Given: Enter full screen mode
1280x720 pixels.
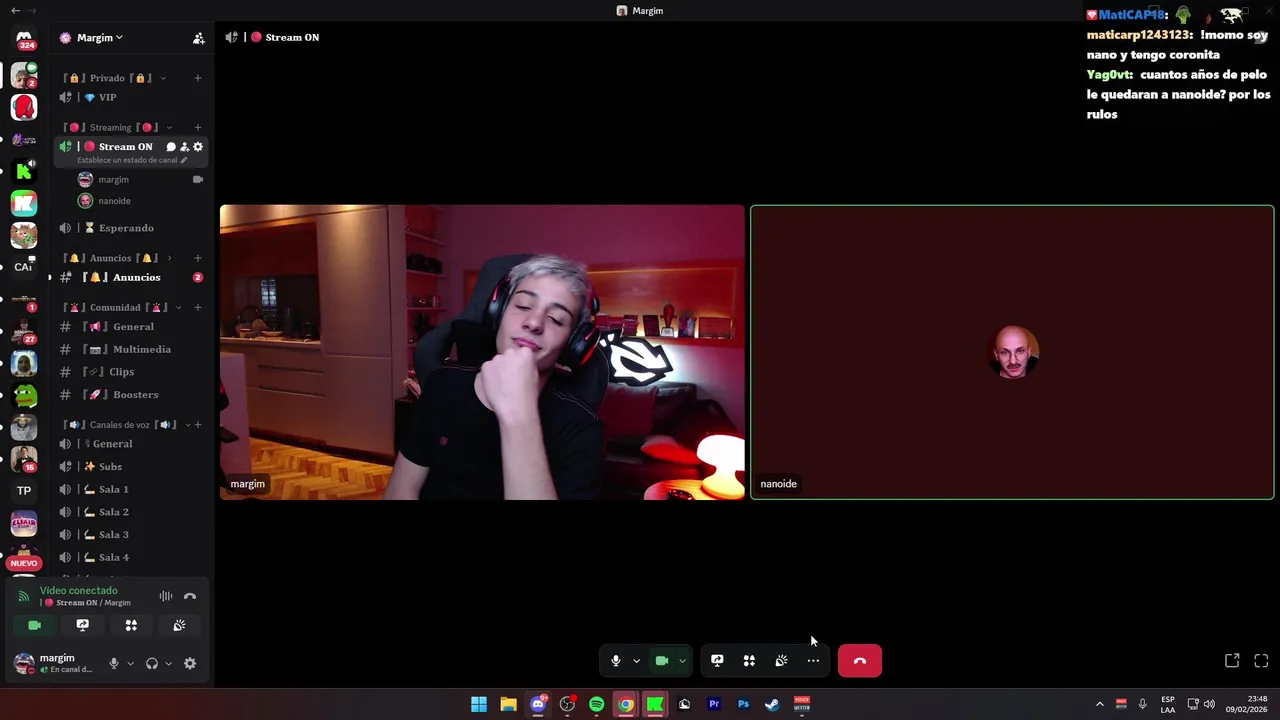Looking at the screenshot, I should coord(1261,661).
